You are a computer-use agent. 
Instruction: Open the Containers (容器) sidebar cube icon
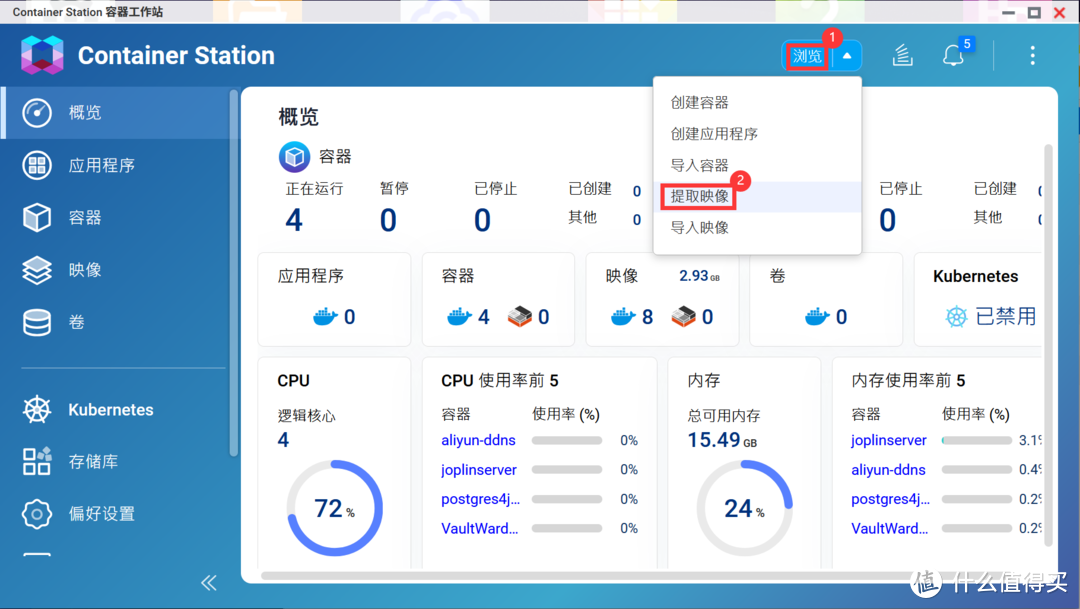37,218
